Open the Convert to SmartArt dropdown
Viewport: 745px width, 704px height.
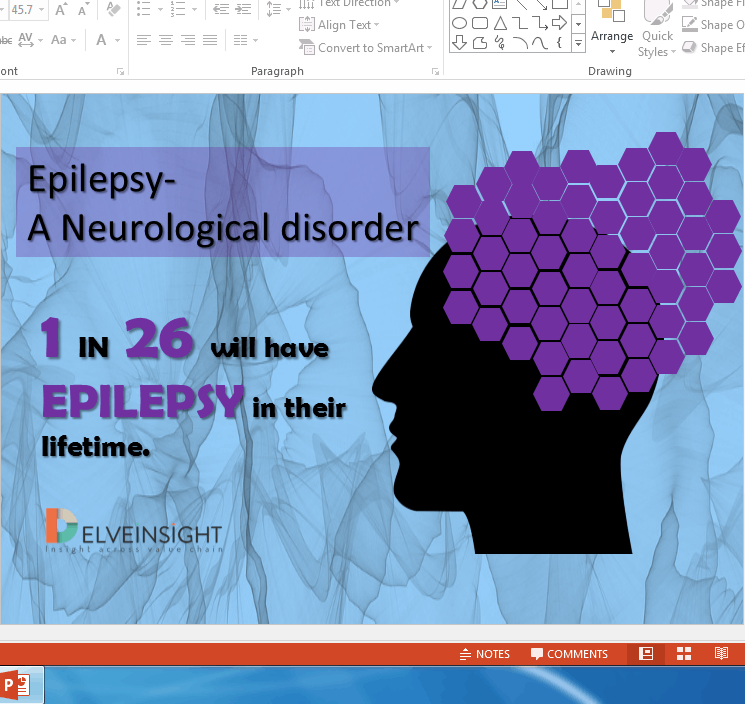pos(365,48)
